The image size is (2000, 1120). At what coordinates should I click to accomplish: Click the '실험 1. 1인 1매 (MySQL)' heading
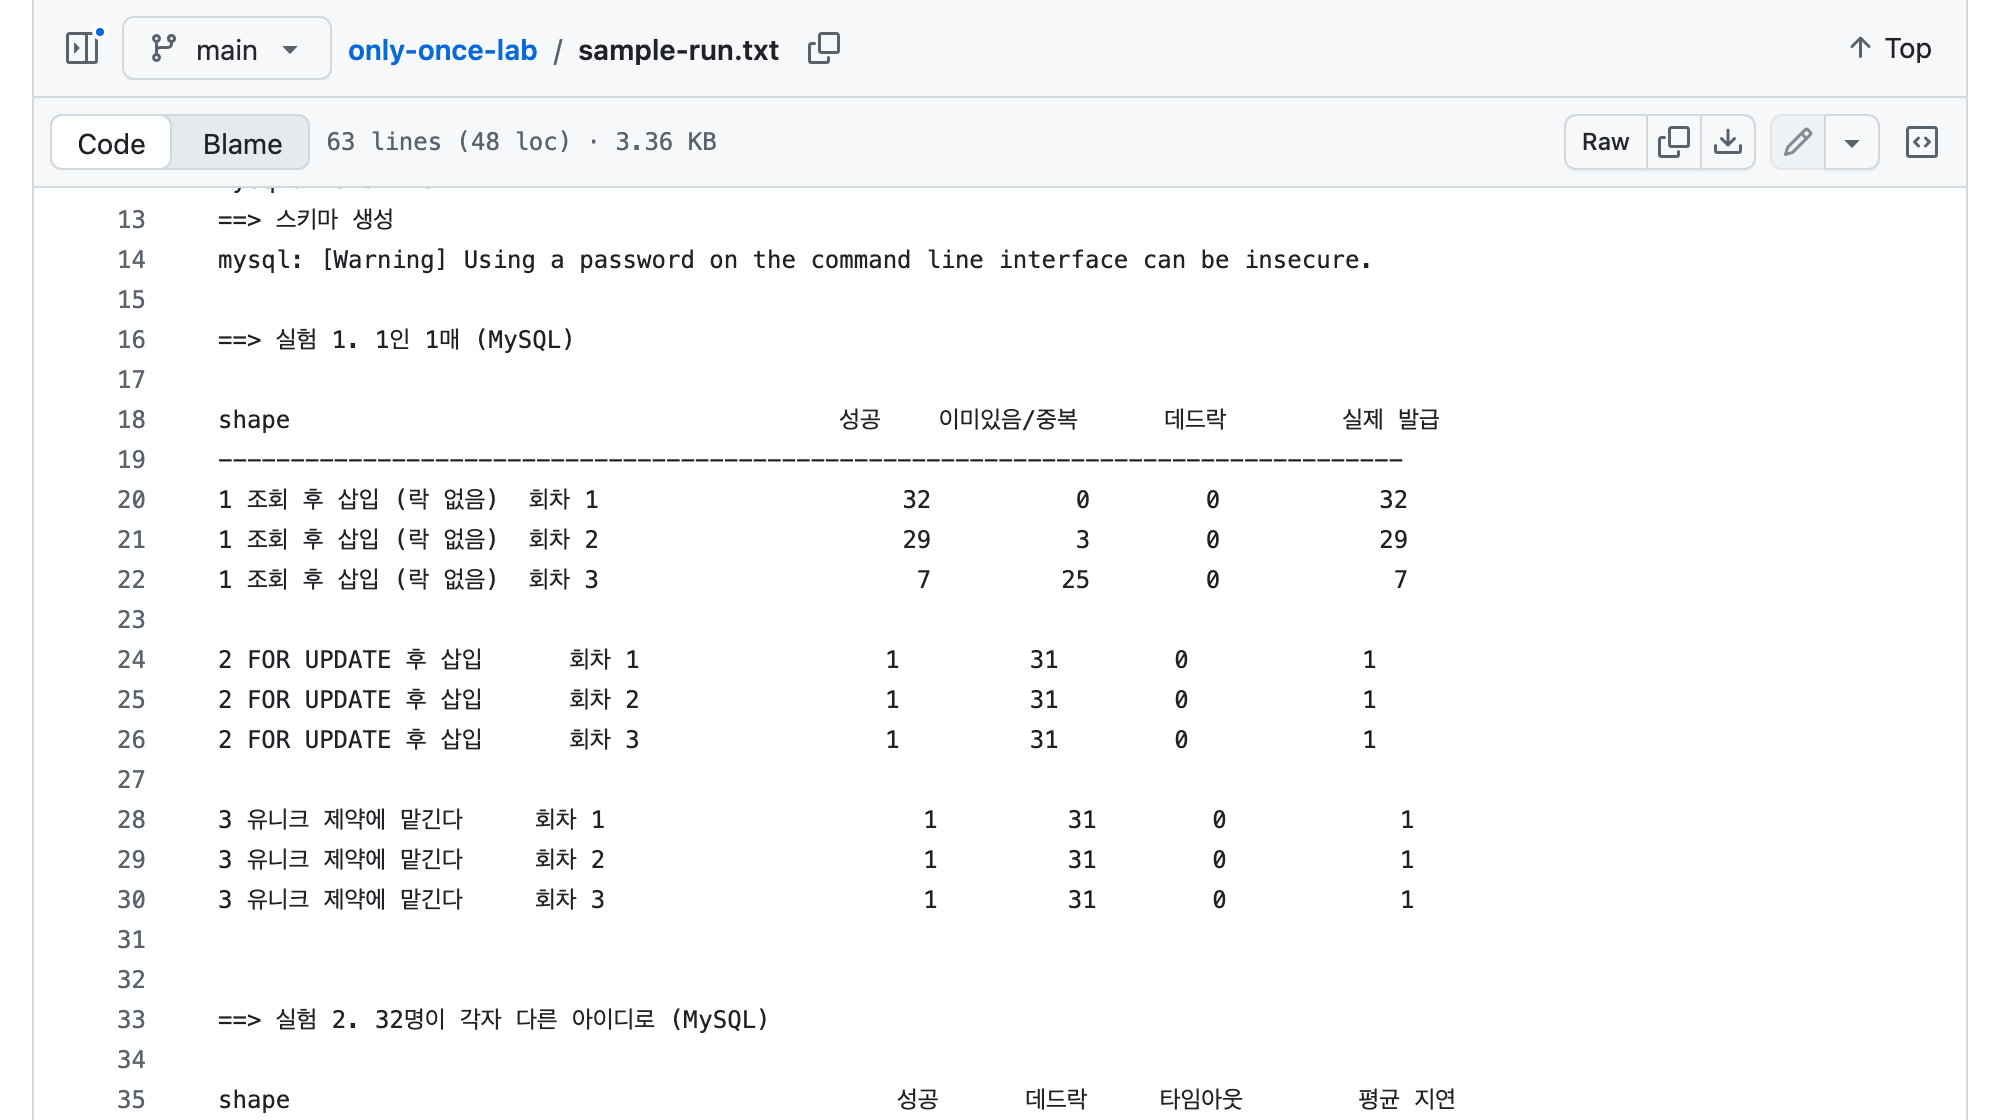(x=396, y=340)
